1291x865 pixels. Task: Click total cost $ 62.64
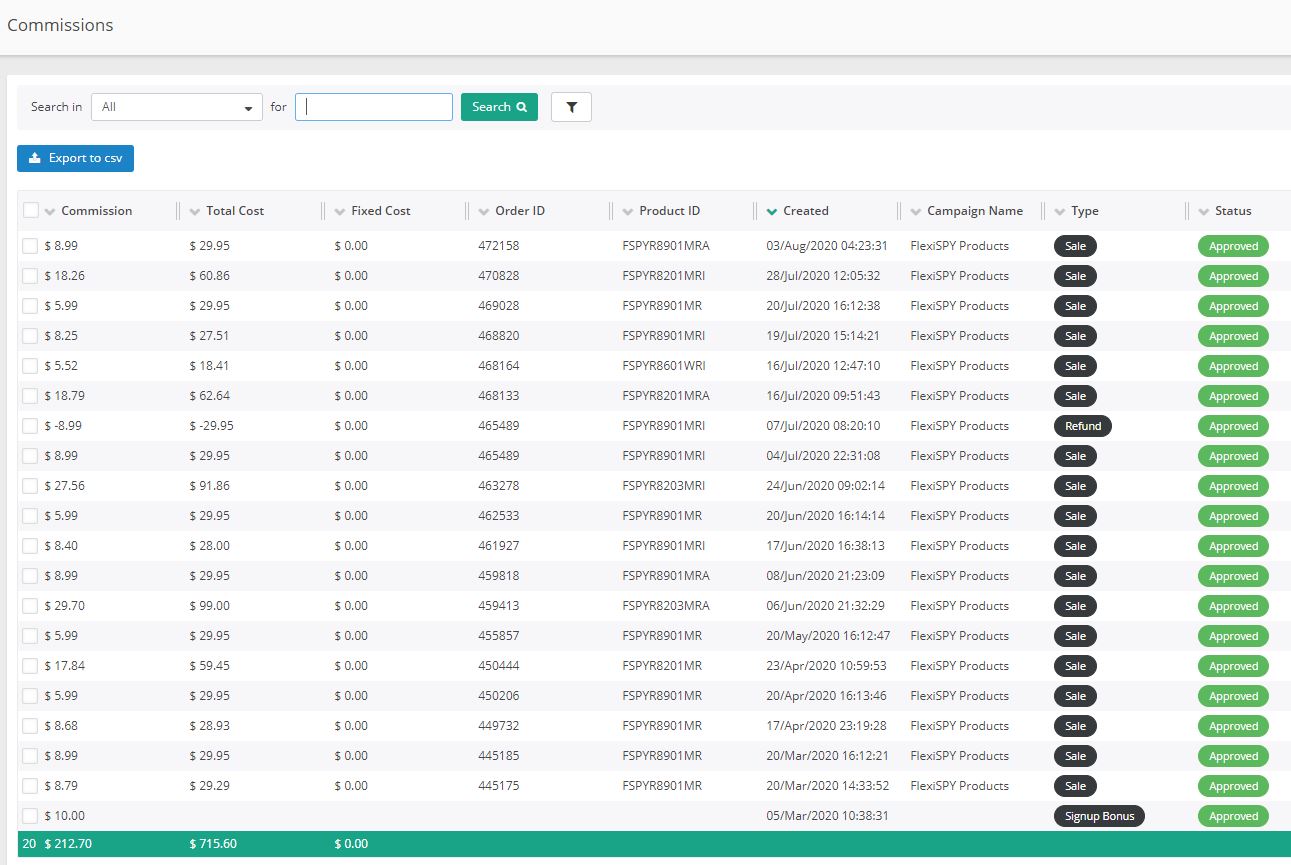(209, 396)
